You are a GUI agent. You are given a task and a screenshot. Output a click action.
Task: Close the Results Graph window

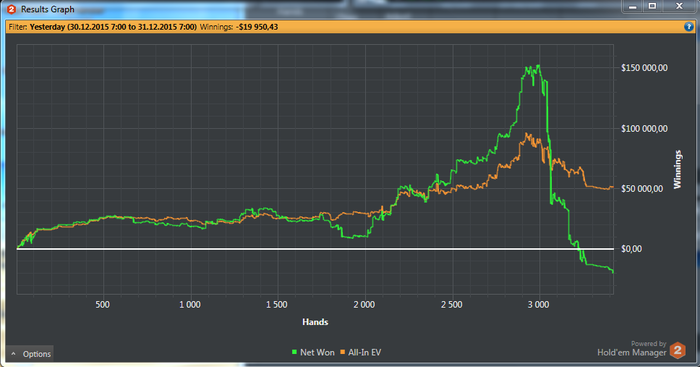(679, 6)
